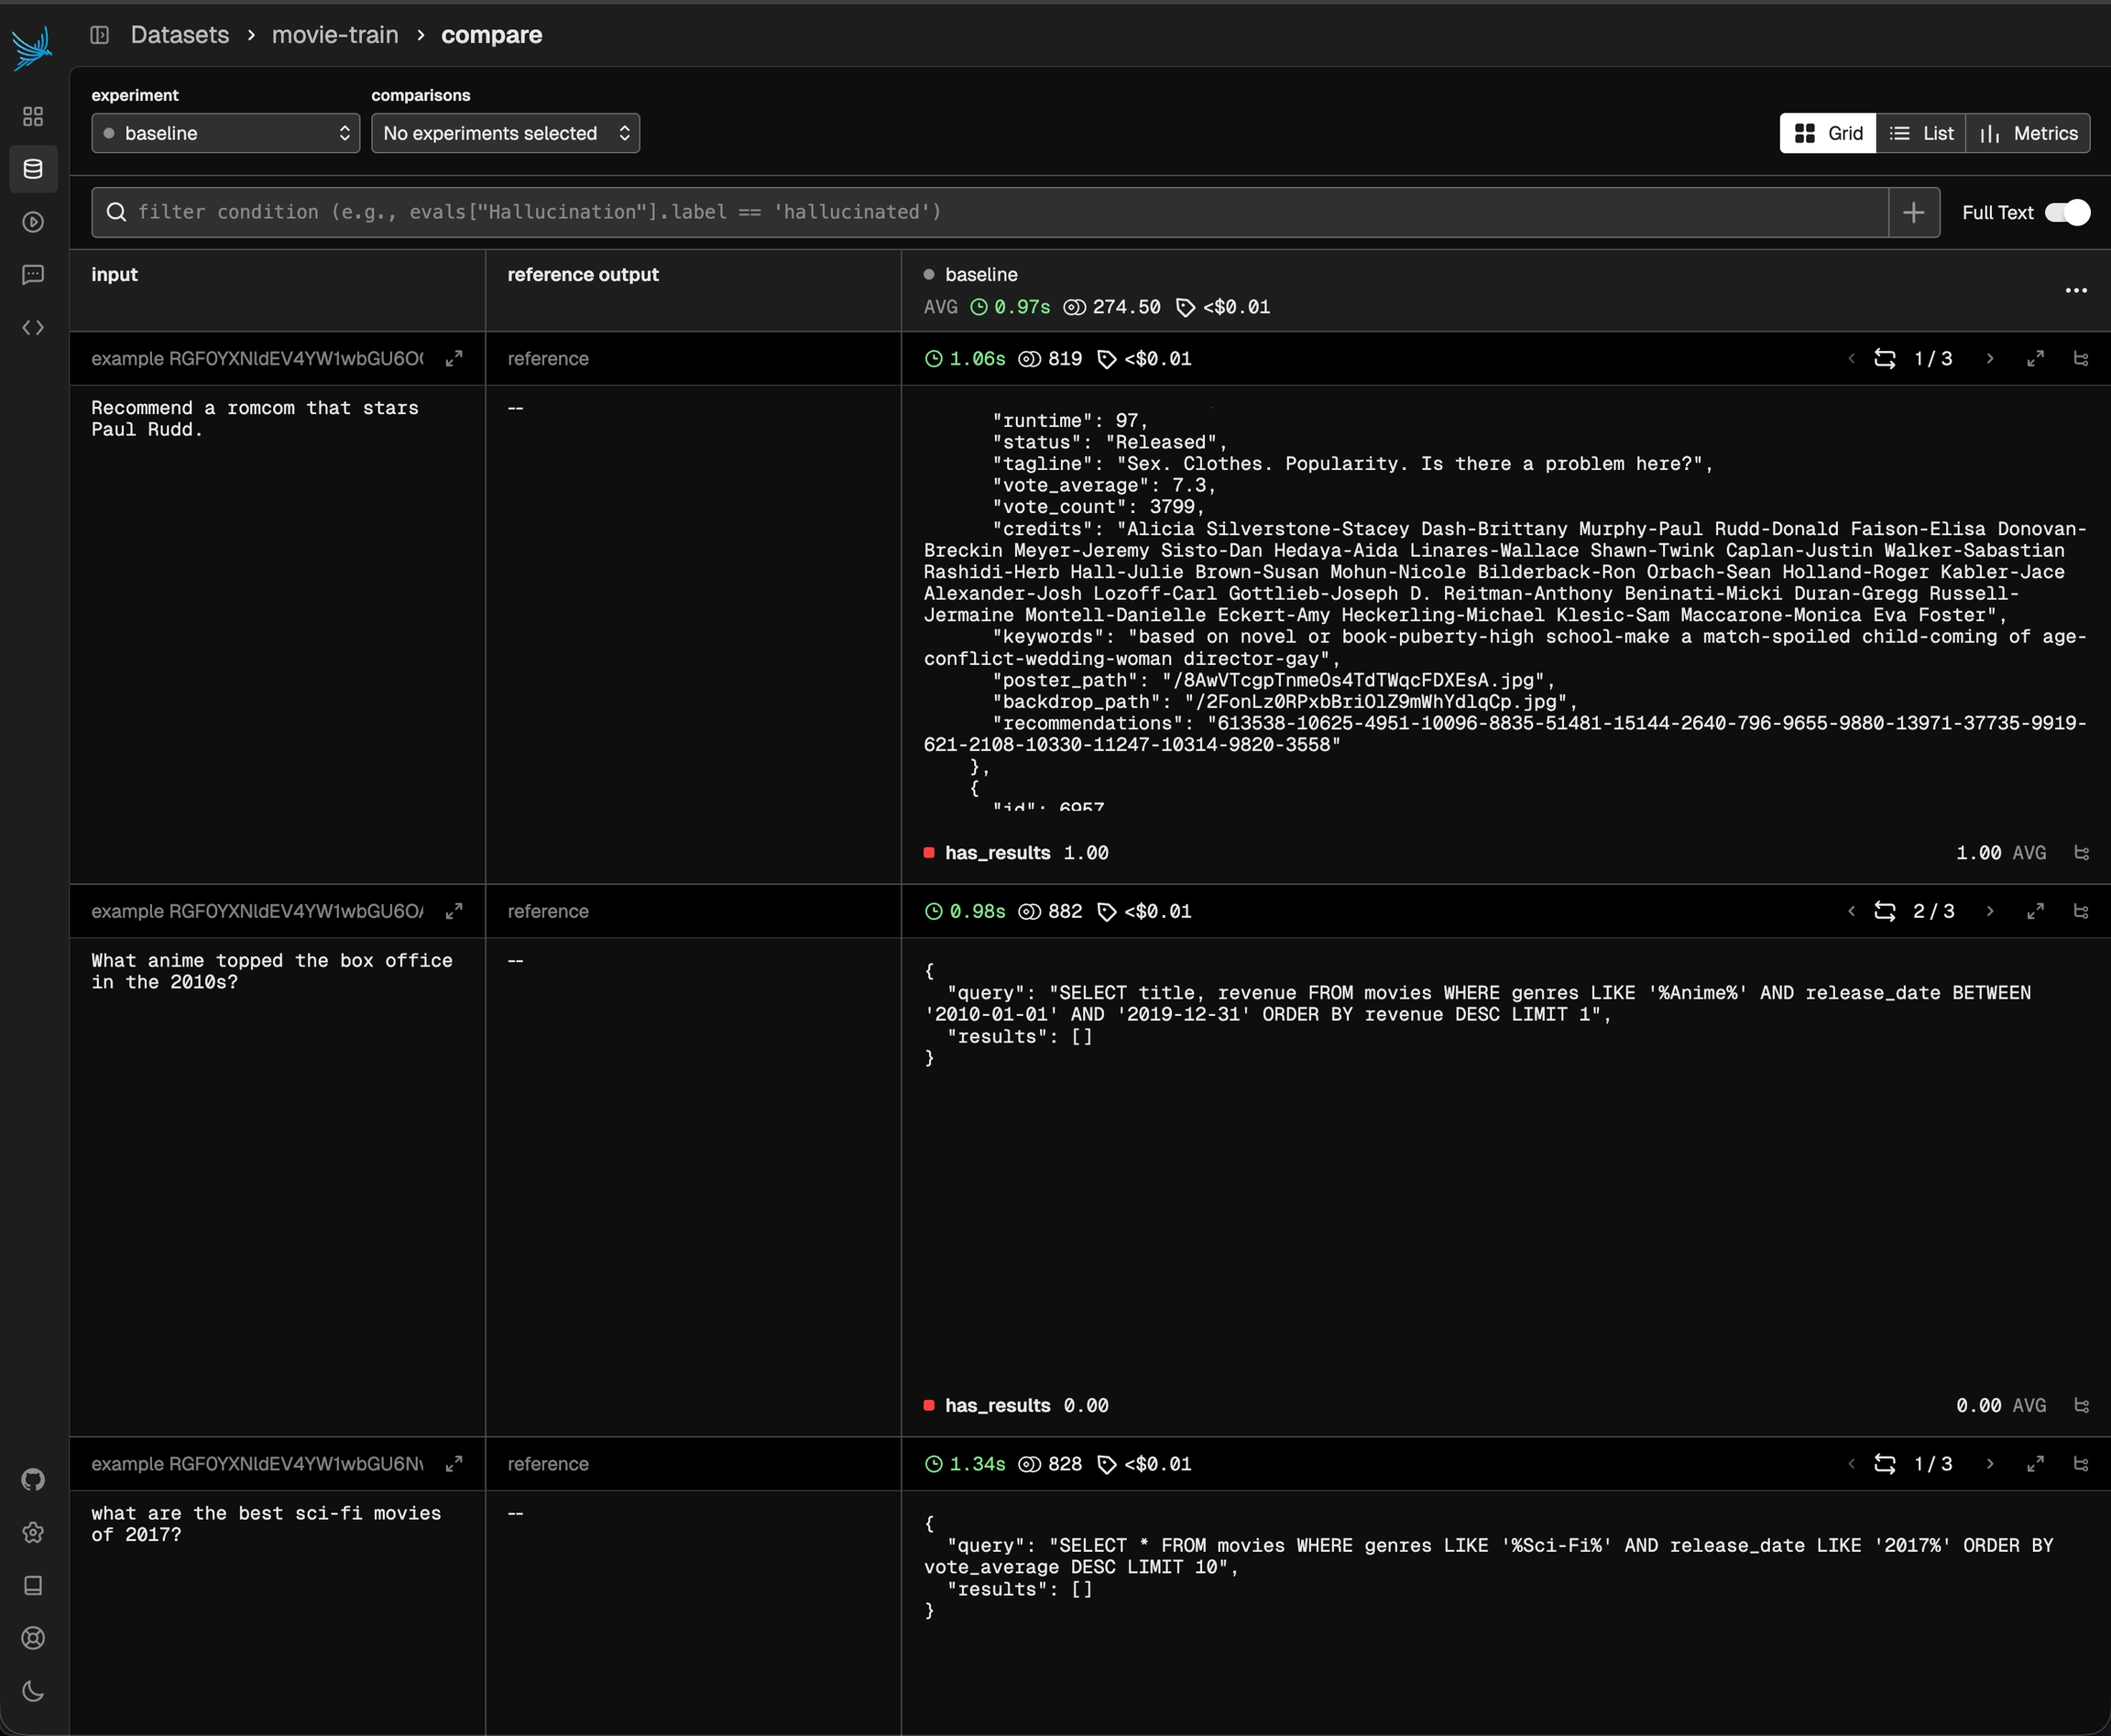Click the GitHub icon in sidebar

coord(33,1479)
